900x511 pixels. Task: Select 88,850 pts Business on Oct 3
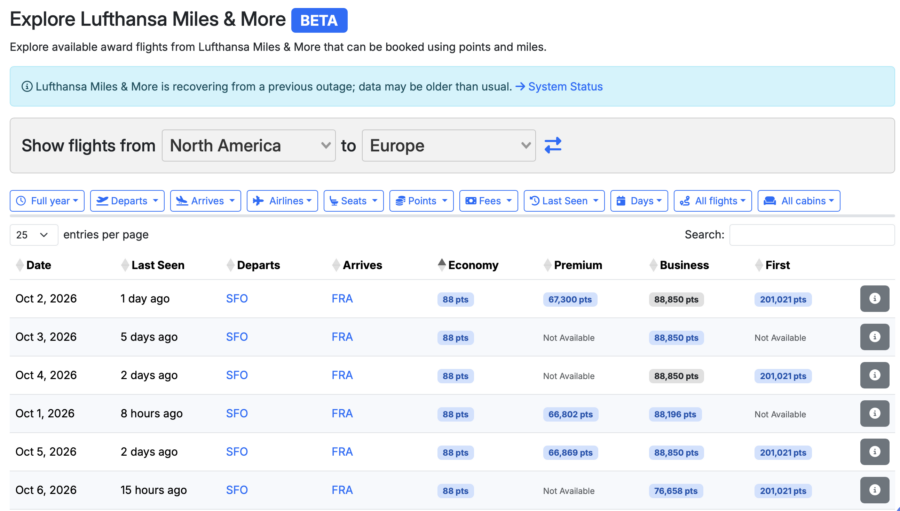tap(676, 338)
